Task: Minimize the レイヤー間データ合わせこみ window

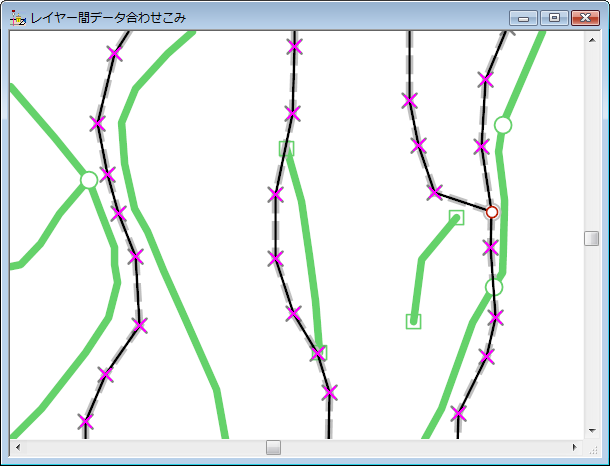Action: tap(523, 18)
